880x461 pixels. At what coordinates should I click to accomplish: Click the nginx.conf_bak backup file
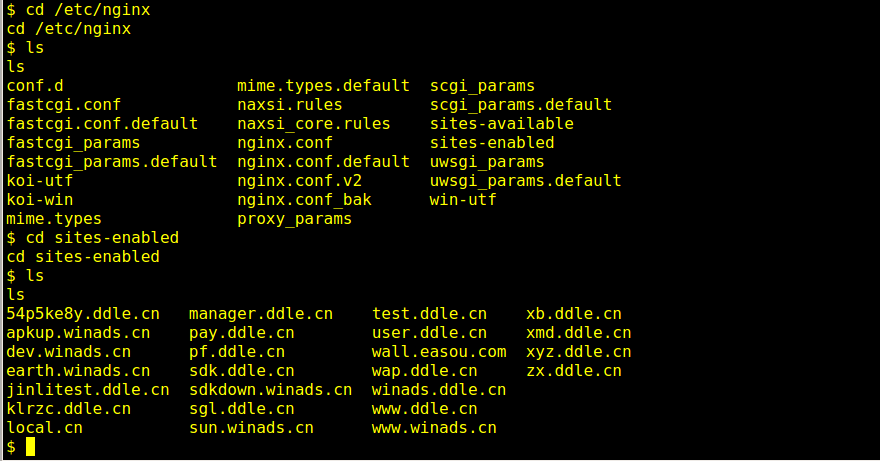[304, 199]
